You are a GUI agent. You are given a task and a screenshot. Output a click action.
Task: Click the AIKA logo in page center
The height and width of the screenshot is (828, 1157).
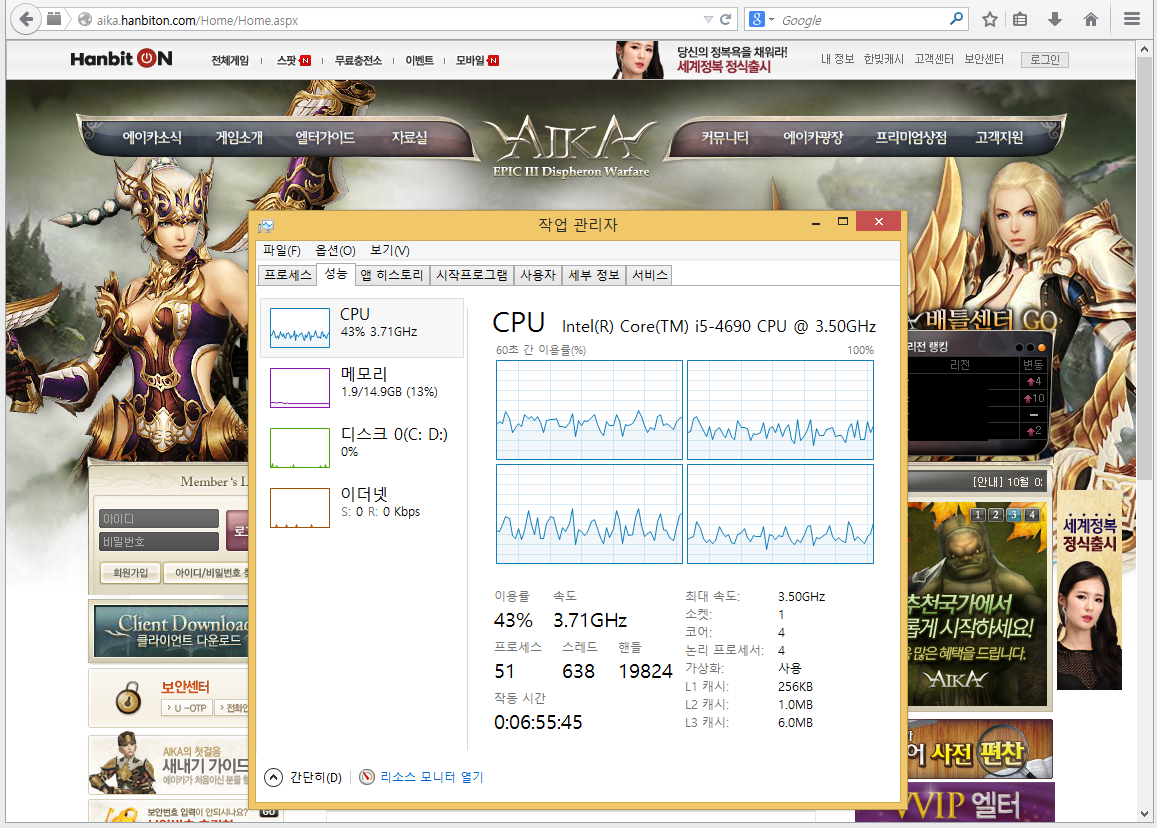pyautogui.click(x=571, y=145)
